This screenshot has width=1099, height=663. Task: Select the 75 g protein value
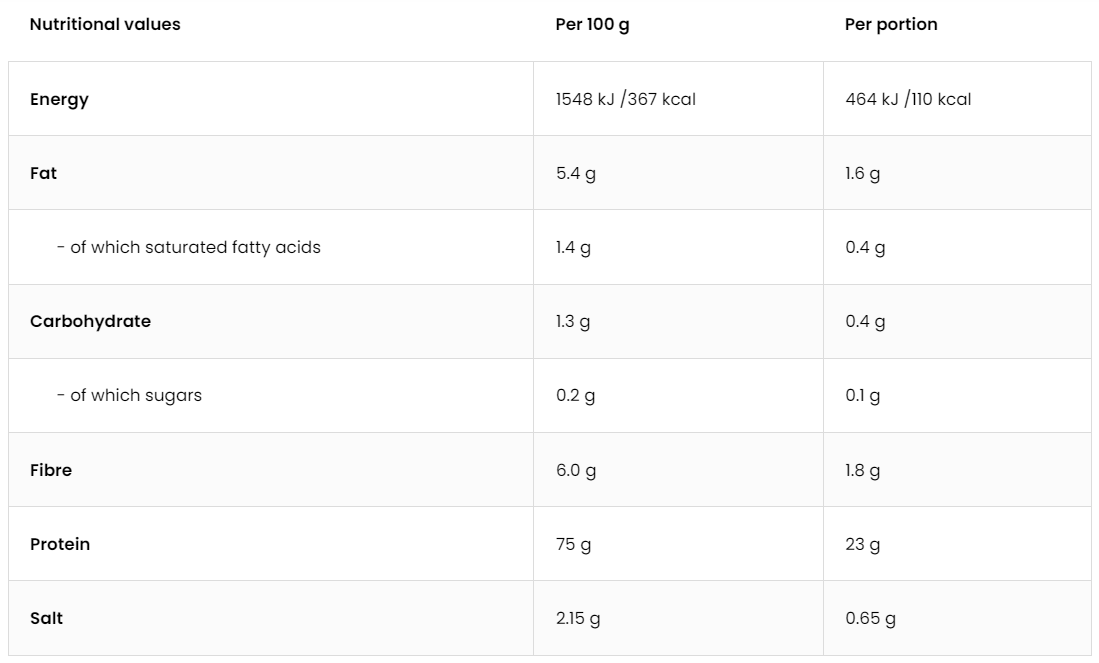(x=573, y=544)
